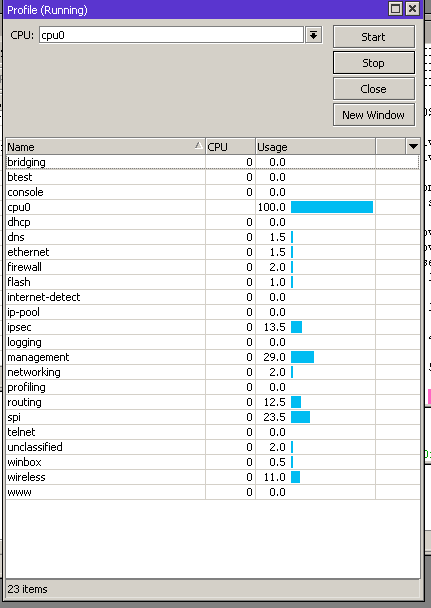
Task: Sort table by CPU column header
Action: 230,147
